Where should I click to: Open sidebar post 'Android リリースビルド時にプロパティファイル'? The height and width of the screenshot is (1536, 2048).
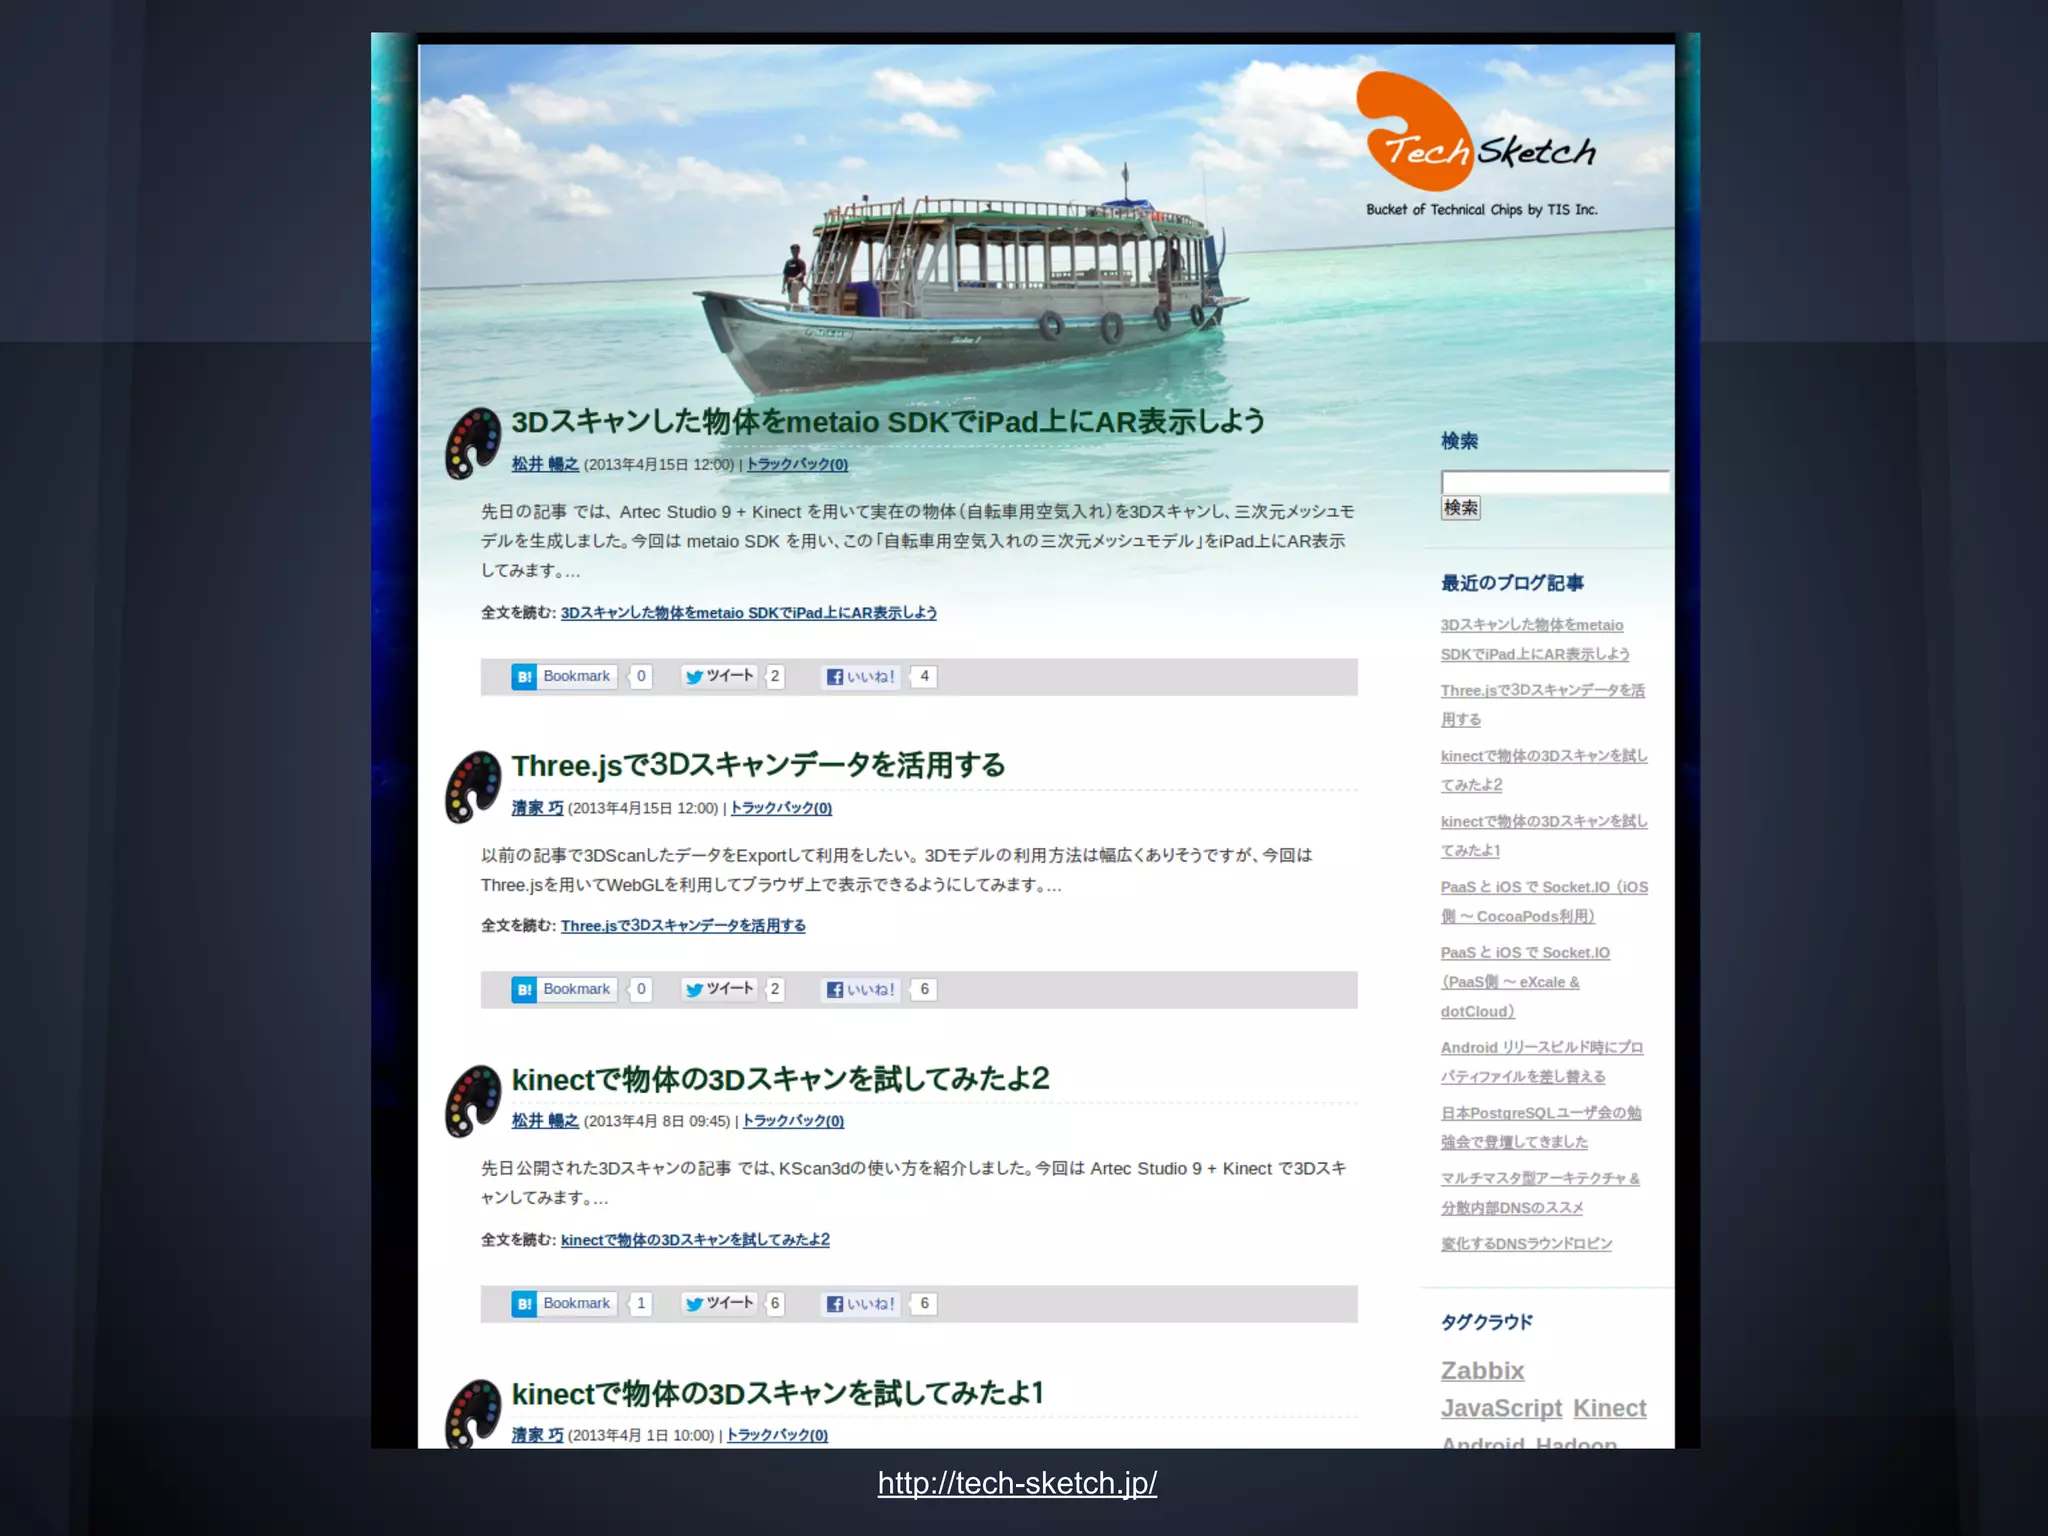(1542, 1062)
